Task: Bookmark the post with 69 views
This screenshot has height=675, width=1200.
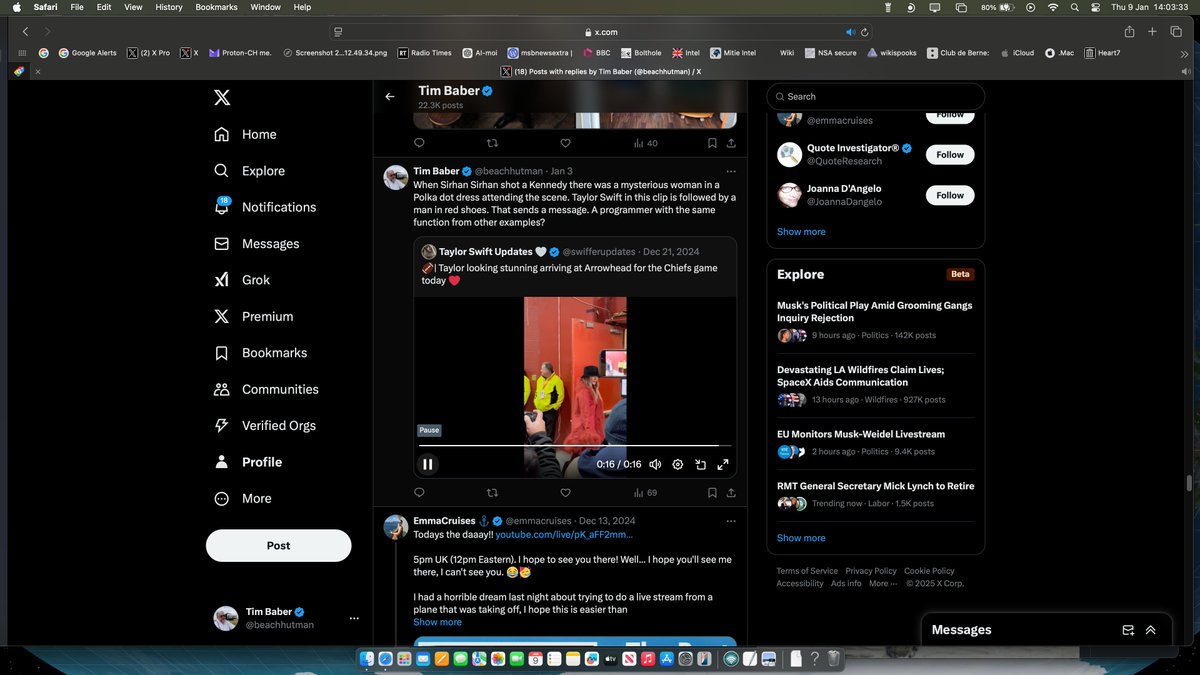Action: pyautogui.click(x=712, y=493)
